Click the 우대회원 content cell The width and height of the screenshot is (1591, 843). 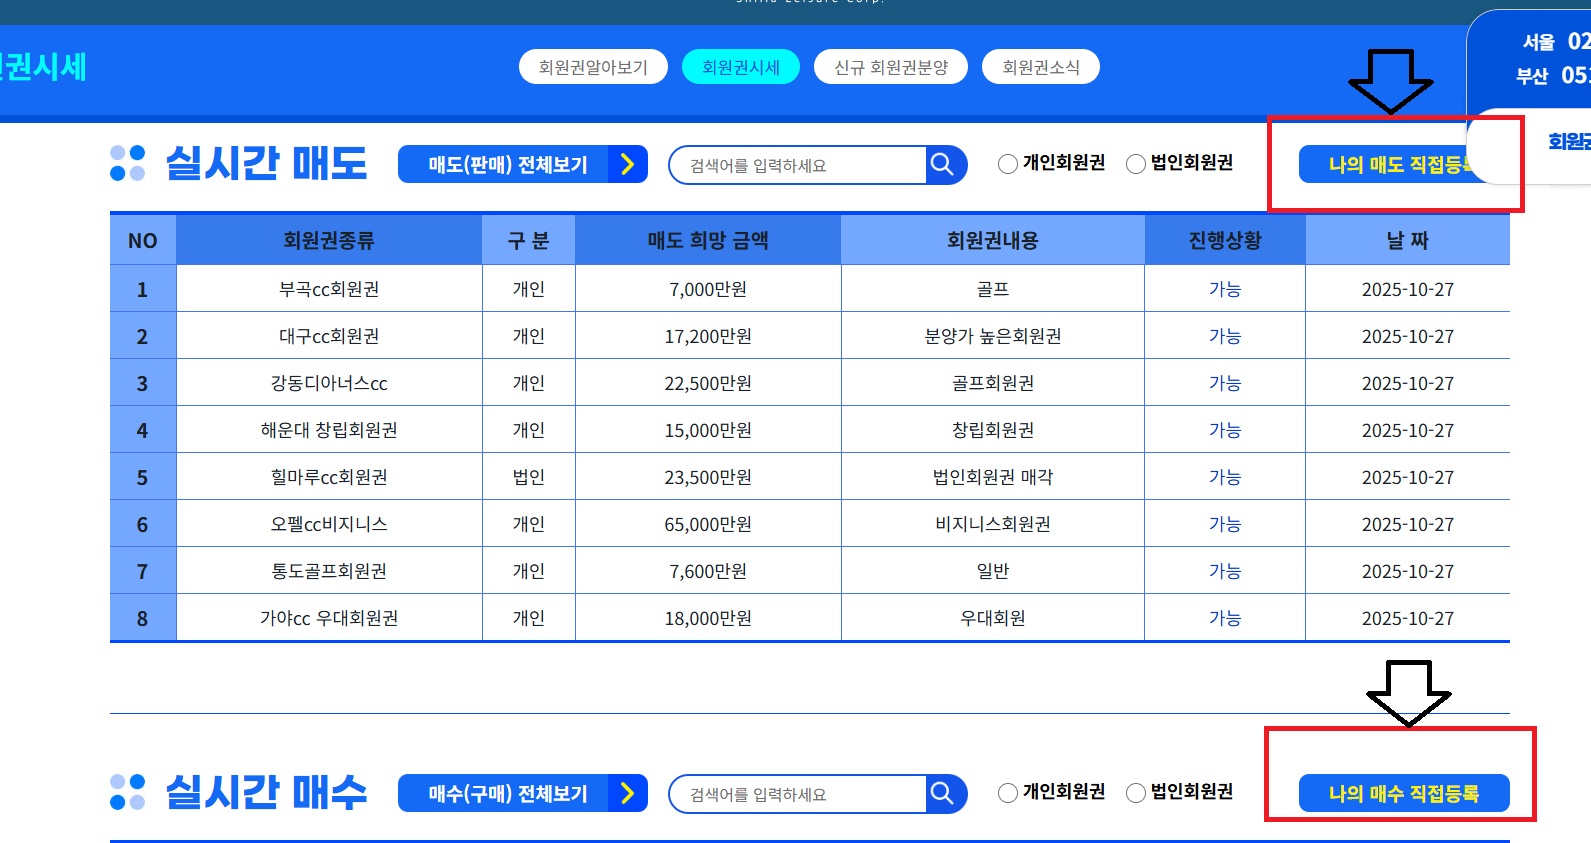tap(993, 618)
